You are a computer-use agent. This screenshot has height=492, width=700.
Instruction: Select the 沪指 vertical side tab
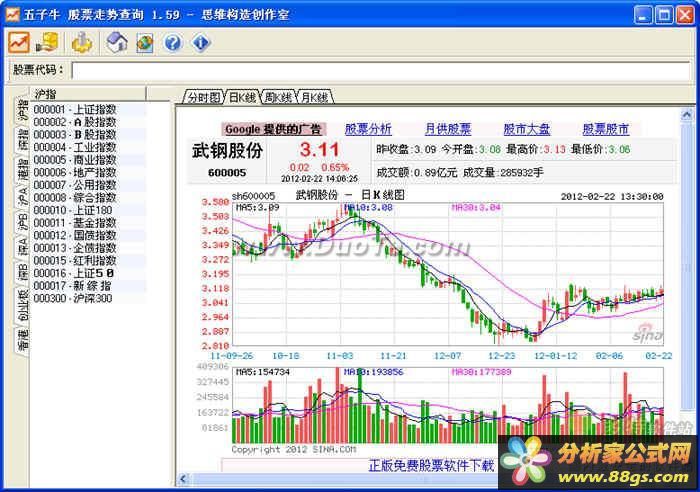coord(23,110)
